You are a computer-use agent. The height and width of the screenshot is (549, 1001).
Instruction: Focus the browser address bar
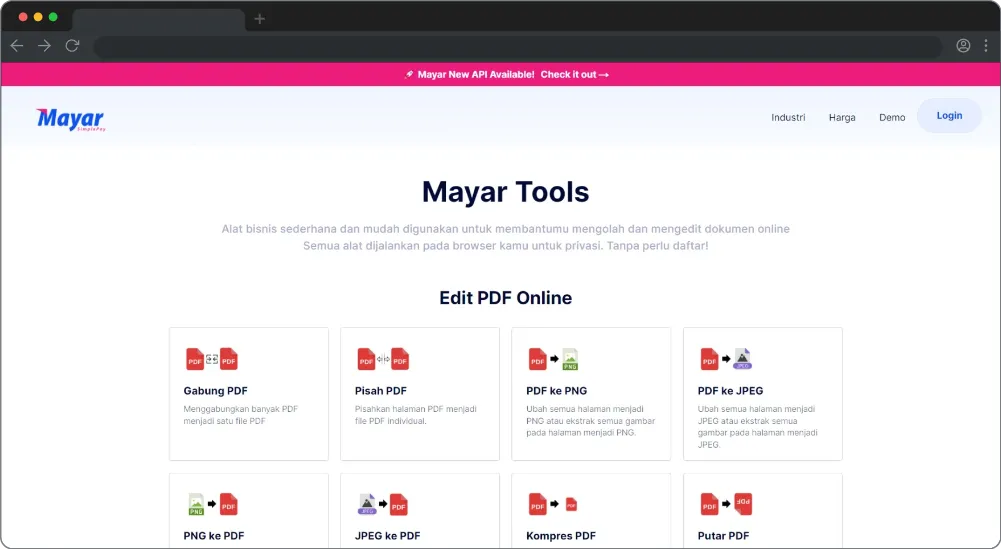pos(518,46)
